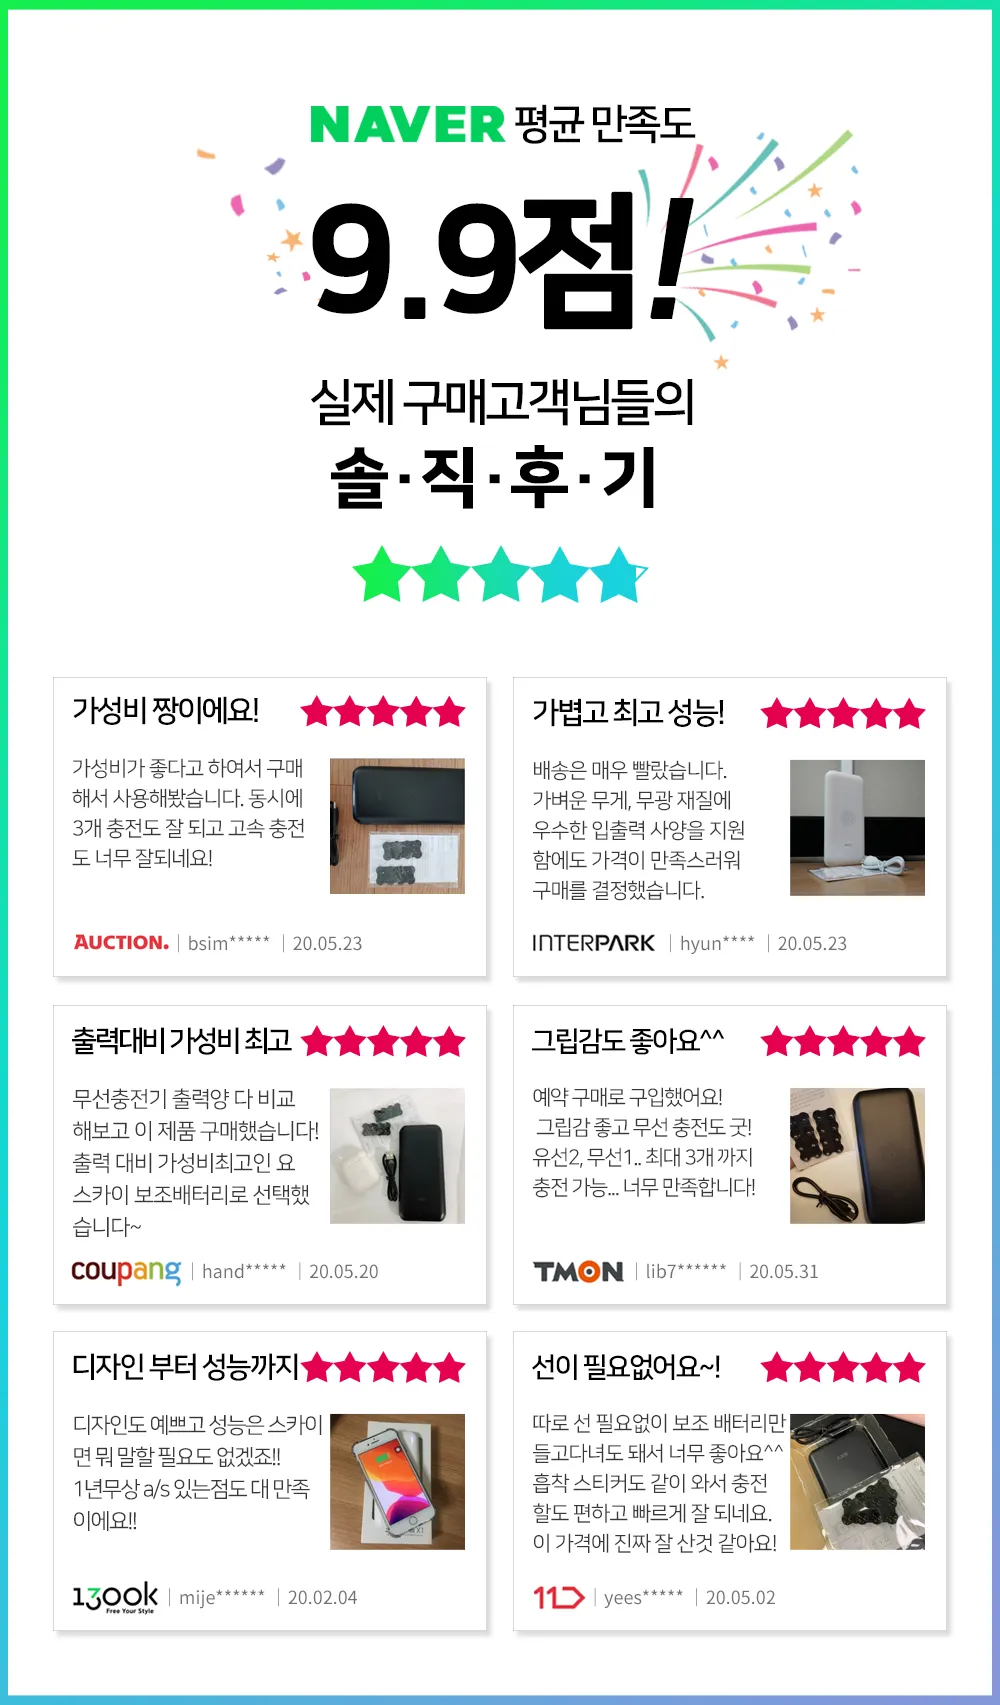The width and height of the screenshot is (1000, 1705).
Task: Open the AirPods and battery photo in Coupang review
Action: click(397, 1156)
